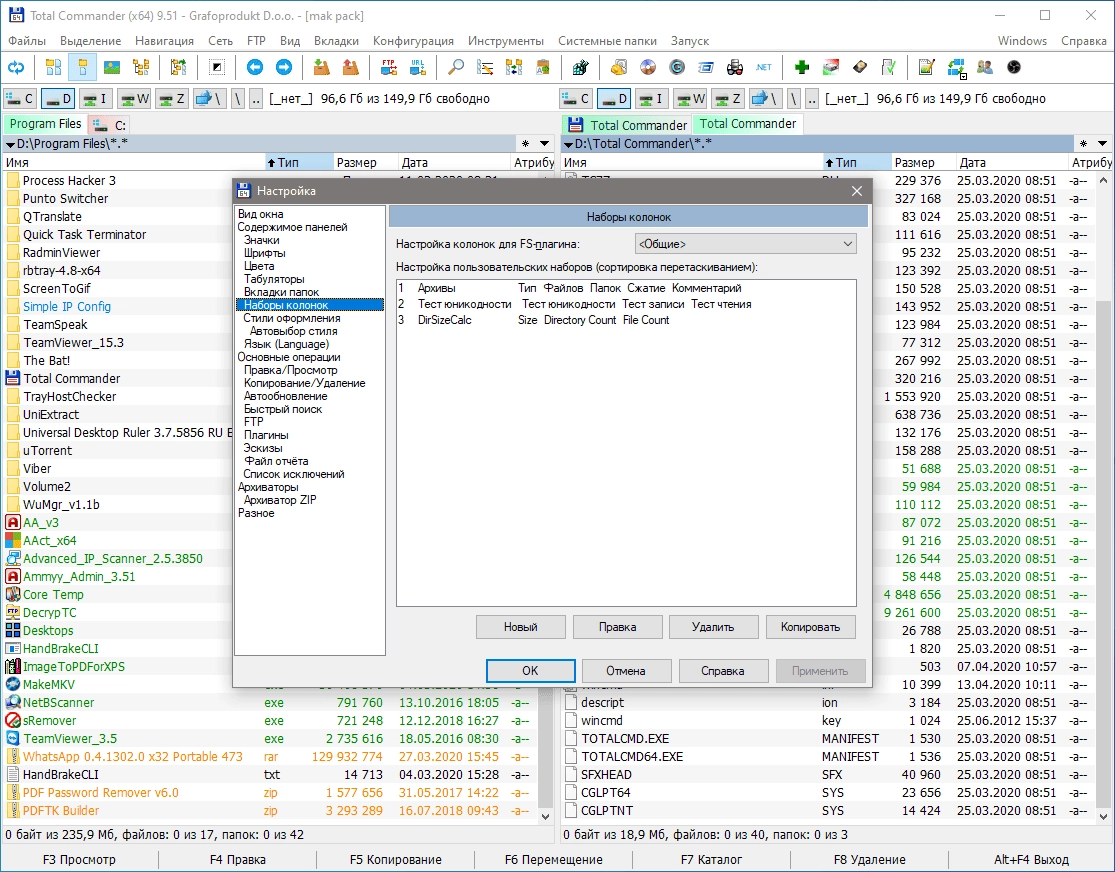1115x872 pixels.
Task: Click the pack files icon
Action: point(321,68)
